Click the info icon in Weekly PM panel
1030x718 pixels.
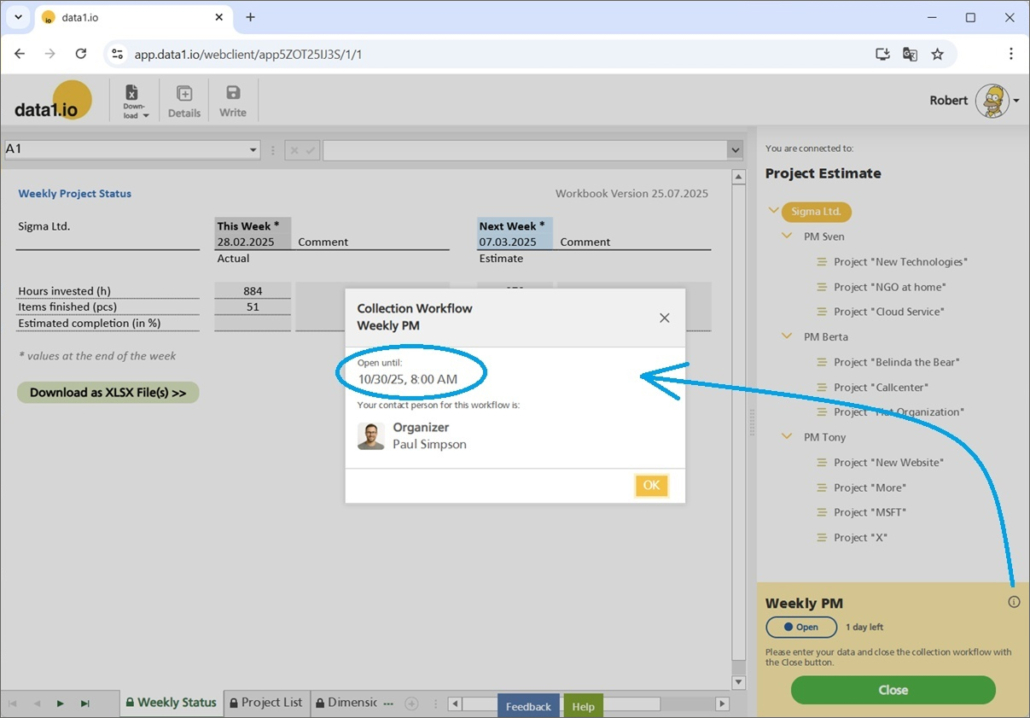(1014, 602)
